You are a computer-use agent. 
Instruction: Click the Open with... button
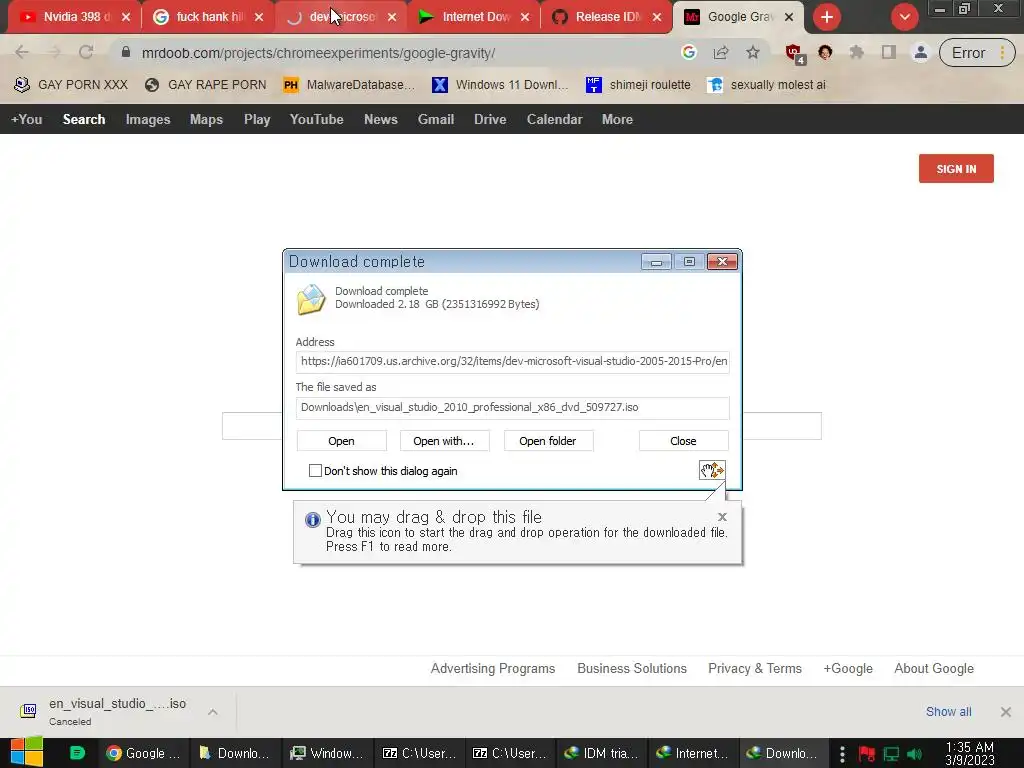pyautogui.click(x=443, y=441)
